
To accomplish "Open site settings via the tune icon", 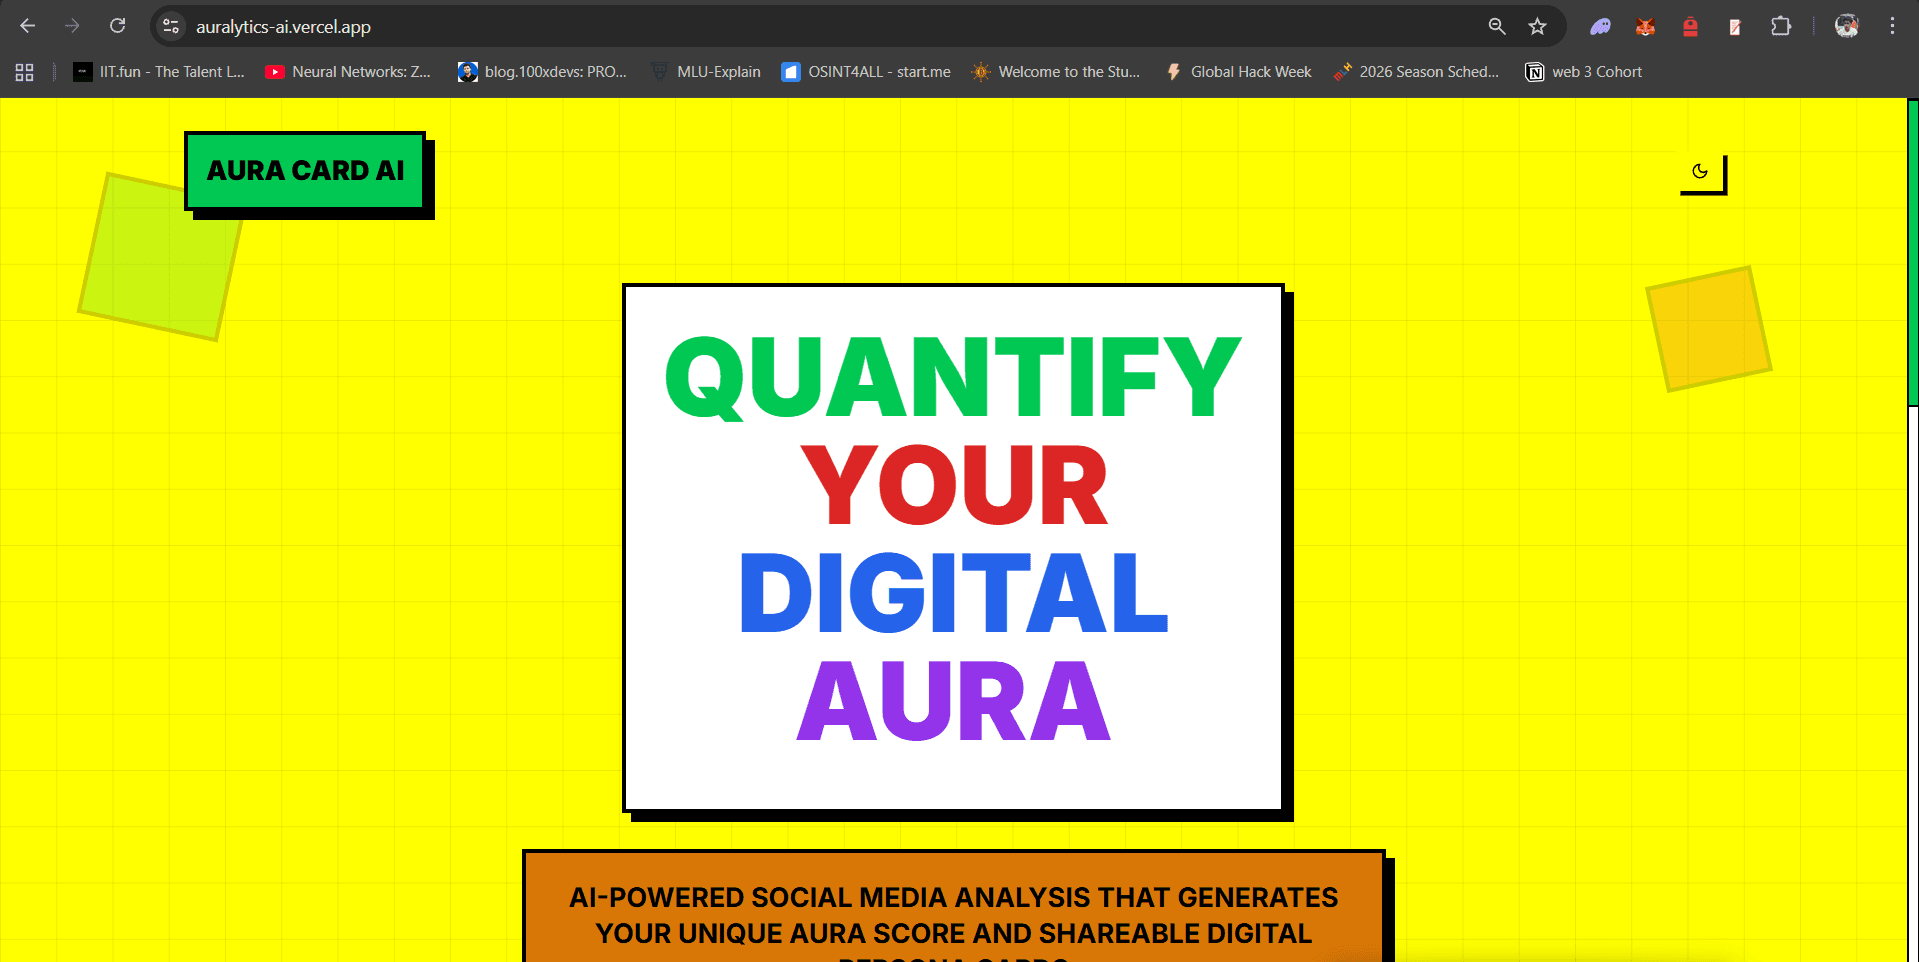I will click(x=170, y=26).
